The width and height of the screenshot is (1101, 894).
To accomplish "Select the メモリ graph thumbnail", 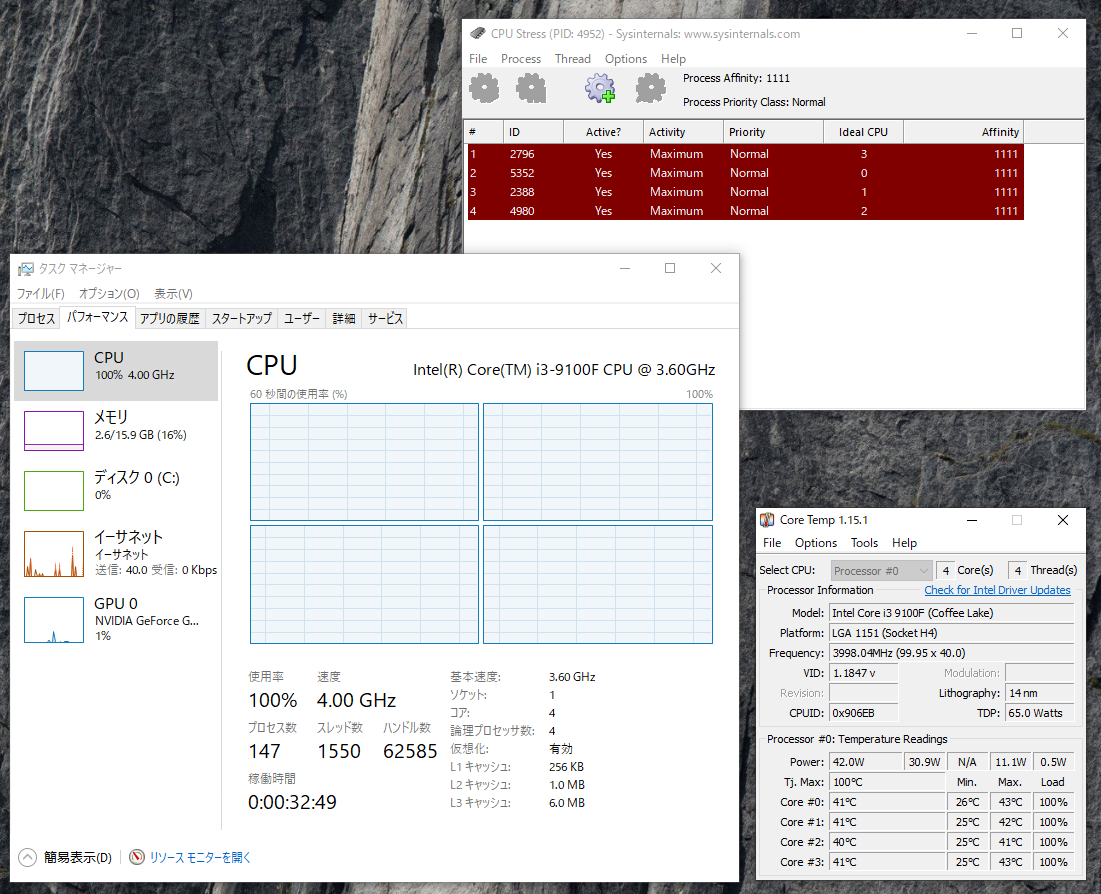I will coord(54,430).
